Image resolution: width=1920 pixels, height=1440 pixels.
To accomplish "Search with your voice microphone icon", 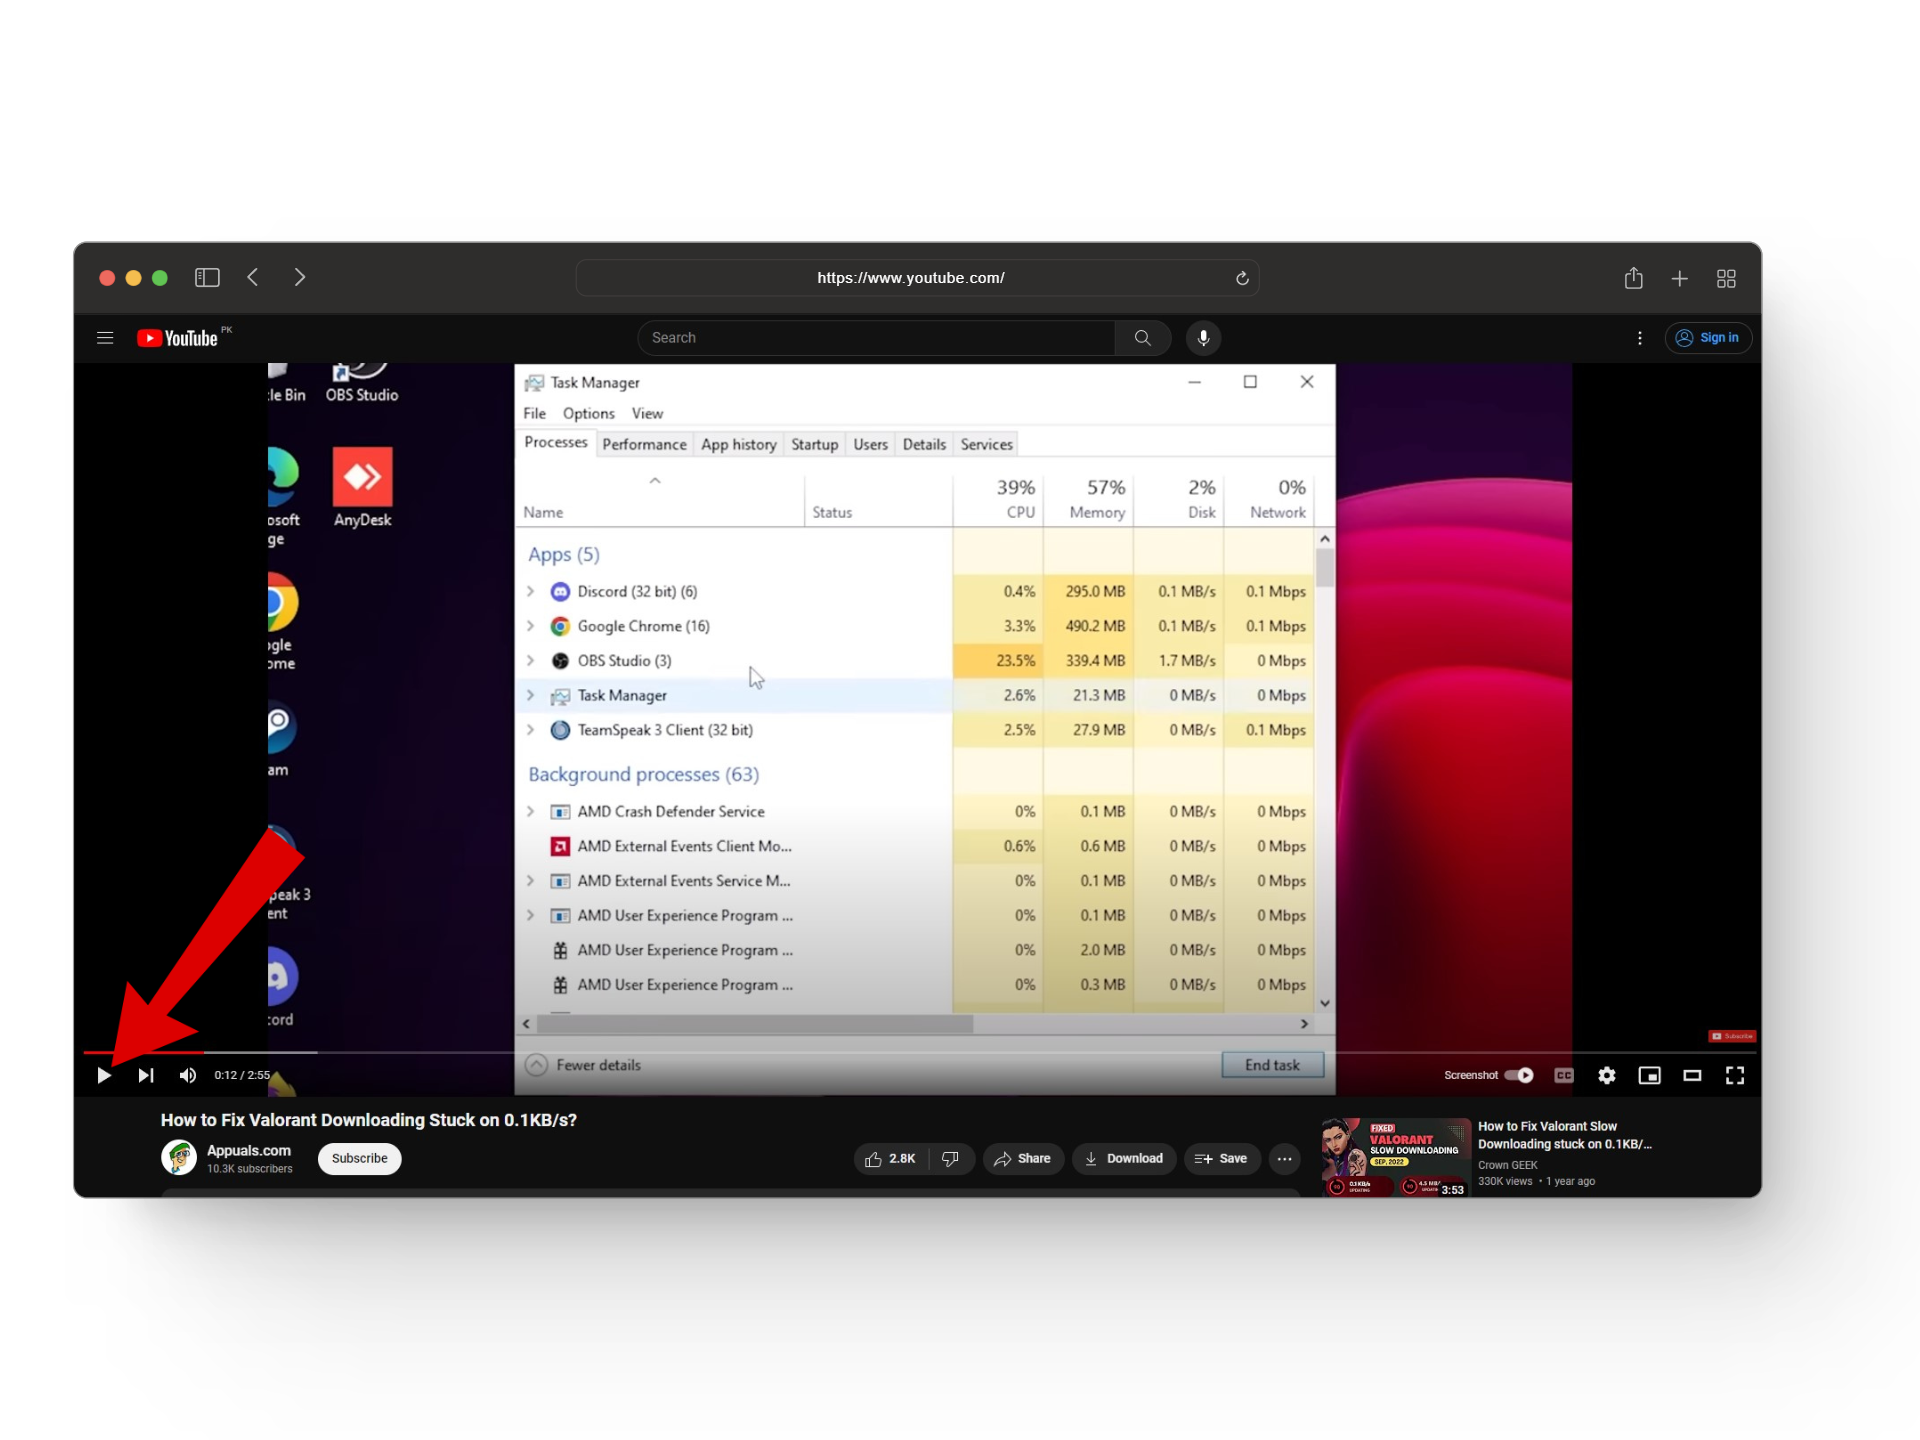I will click(1203, 338).
